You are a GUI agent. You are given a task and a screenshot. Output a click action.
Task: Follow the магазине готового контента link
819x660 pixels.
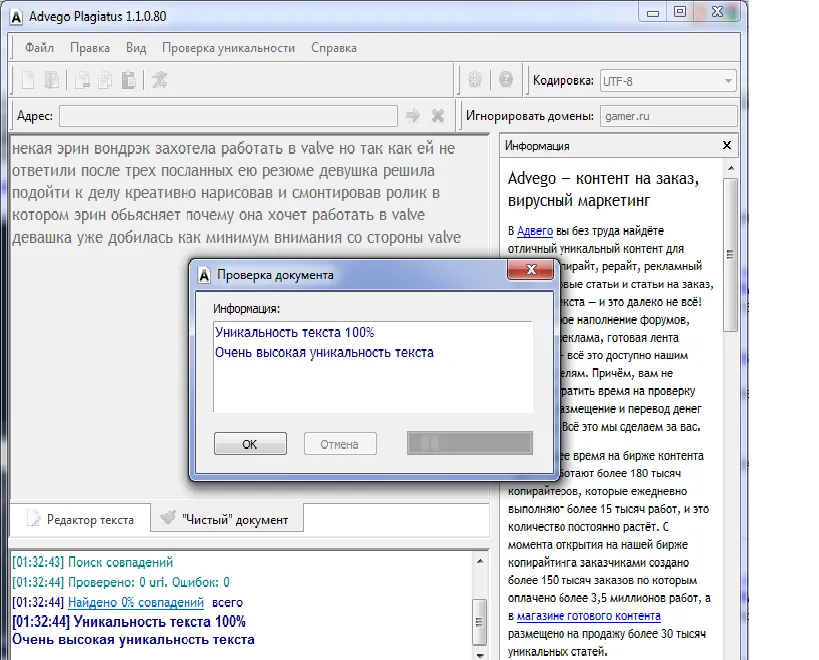pyautogui.click(x=589, y=616)
